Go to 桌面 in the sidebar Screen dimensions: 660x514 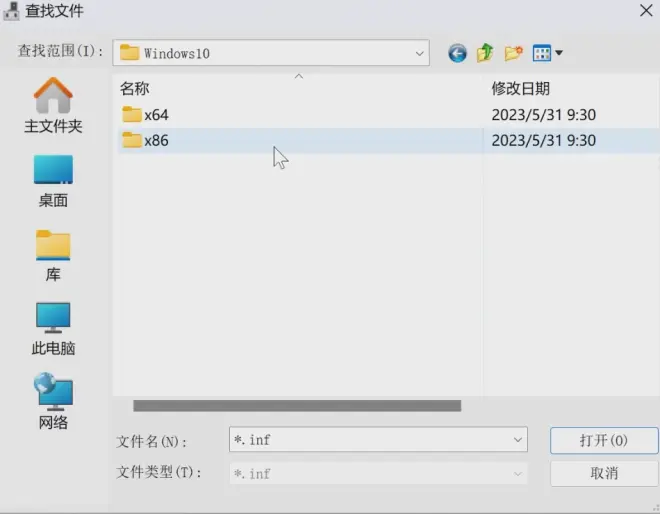(x=53, y=181)
